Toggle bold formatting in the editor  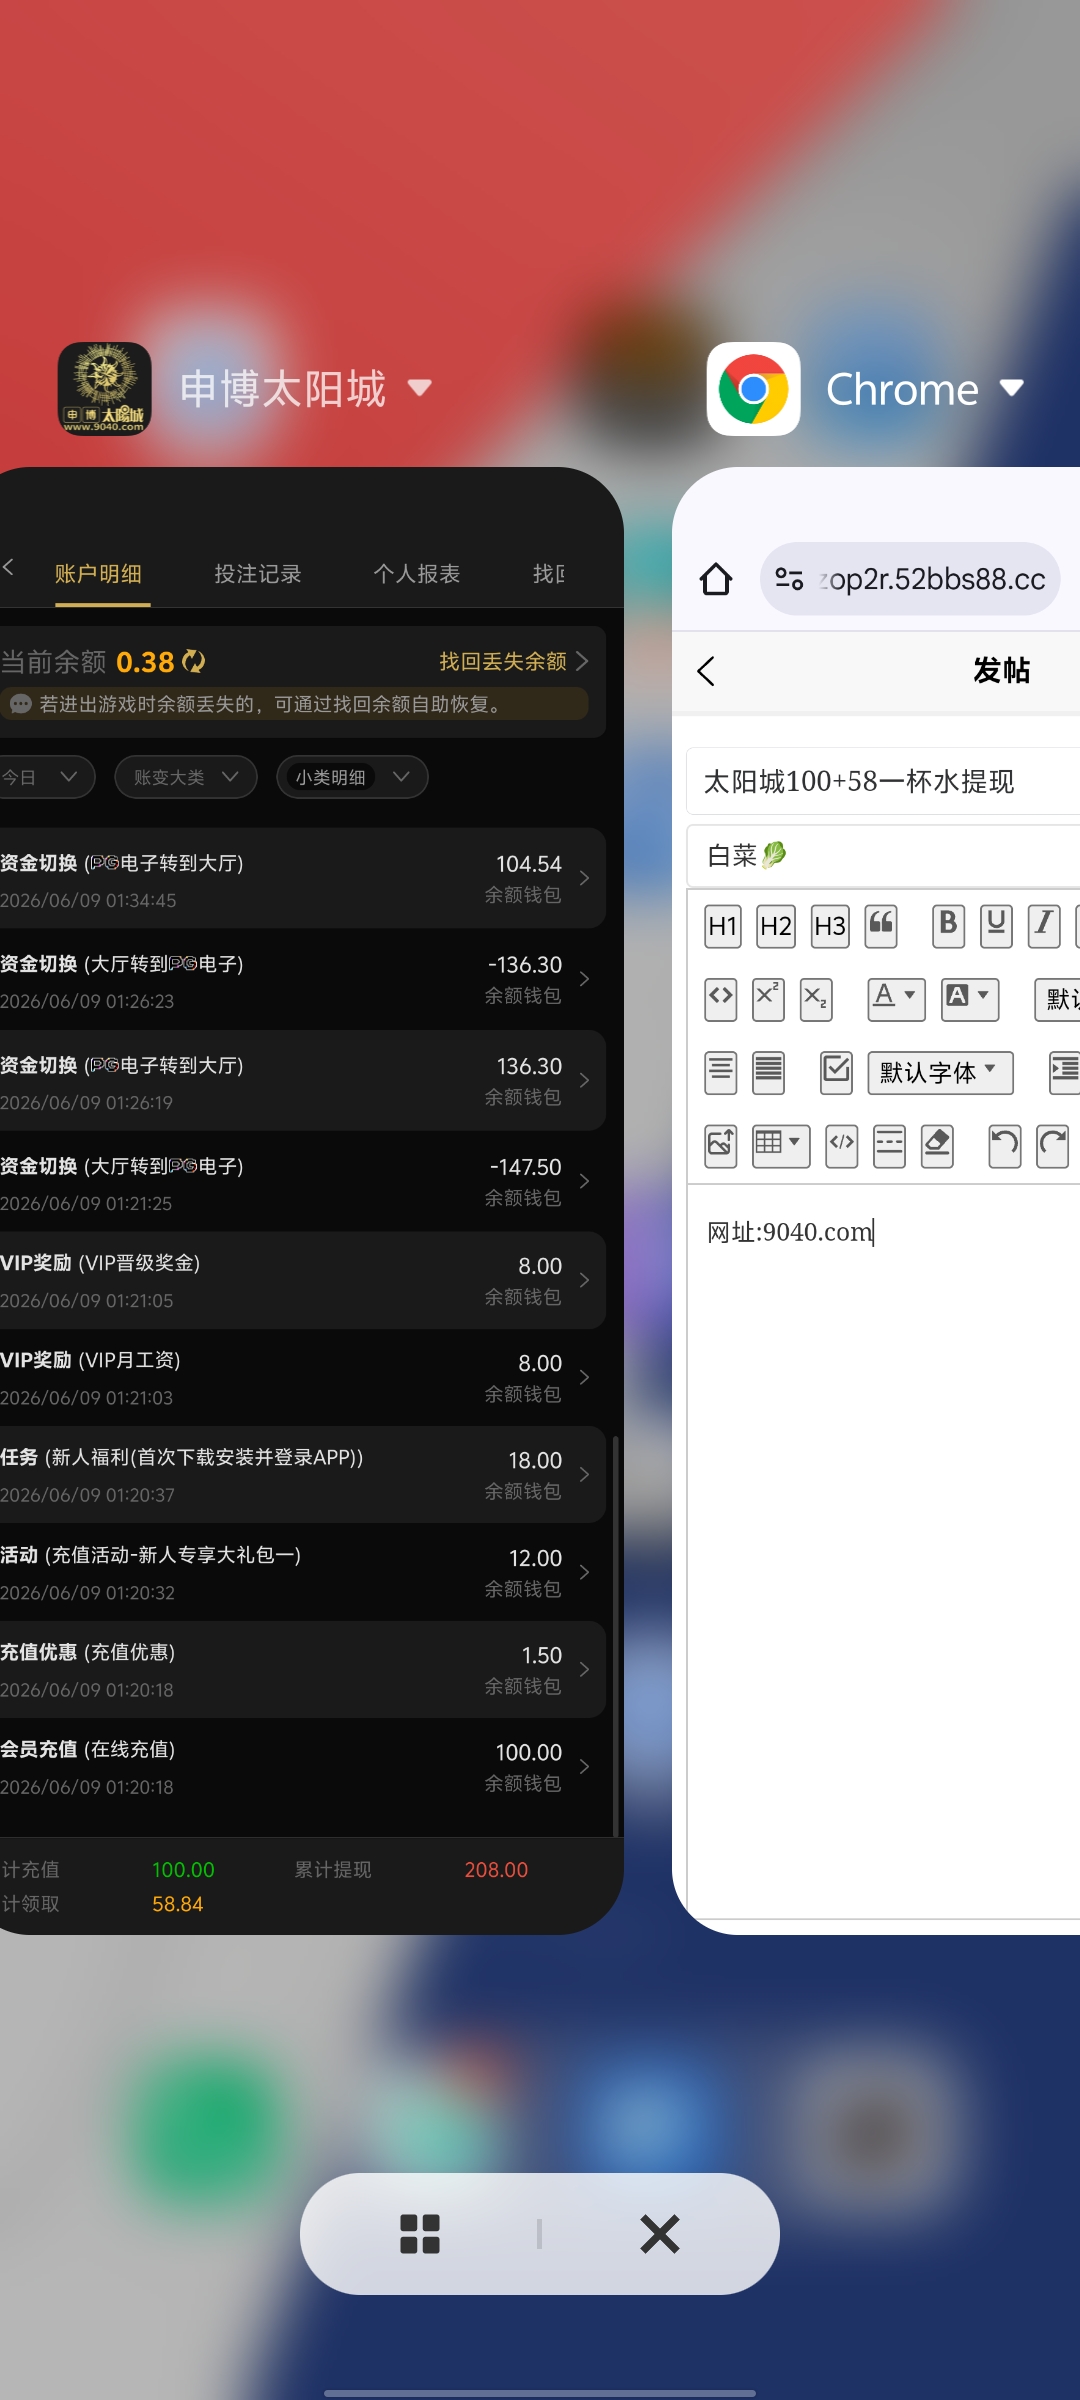coord(948,926)
